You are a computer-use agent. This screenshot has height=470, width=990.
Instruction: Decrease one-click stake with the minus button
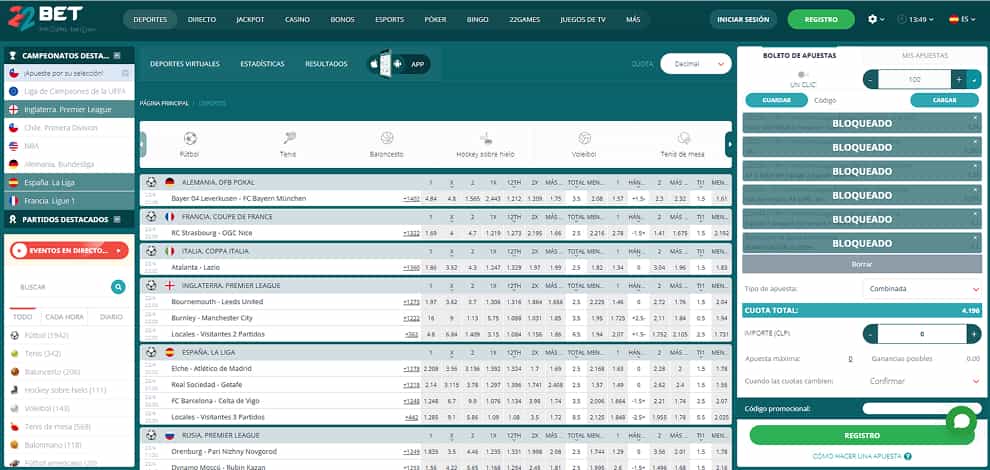click(871, 80)
